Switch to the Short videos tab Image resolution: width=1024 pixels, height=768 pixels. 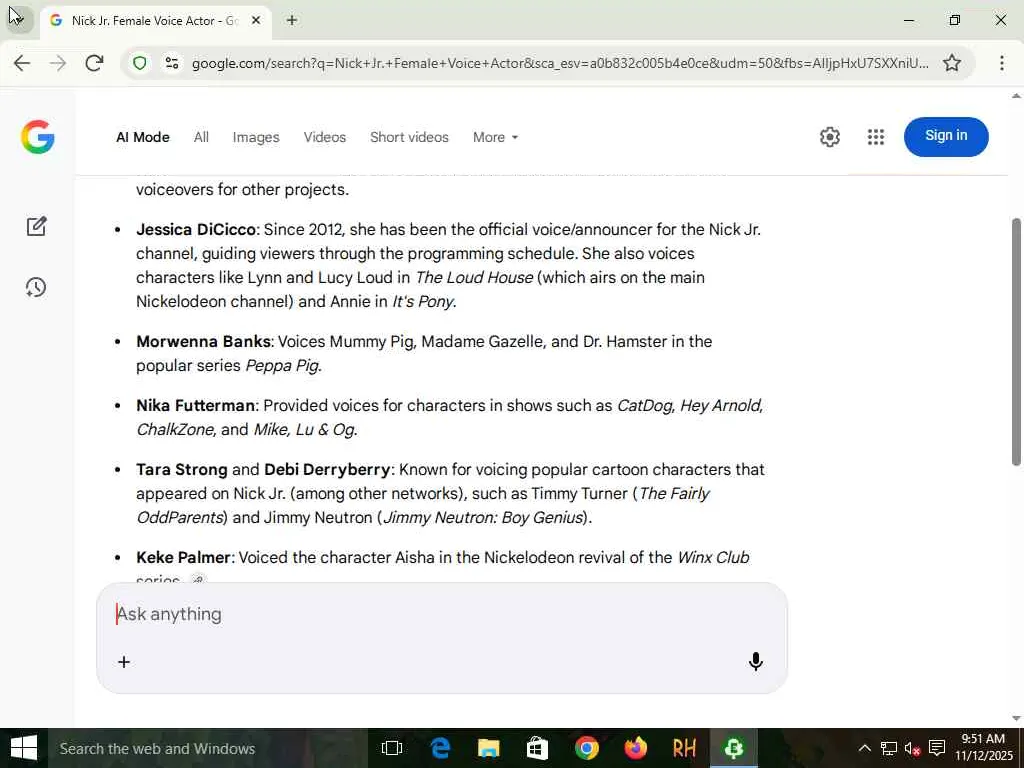pyautogui.click(x=409, y=137)
